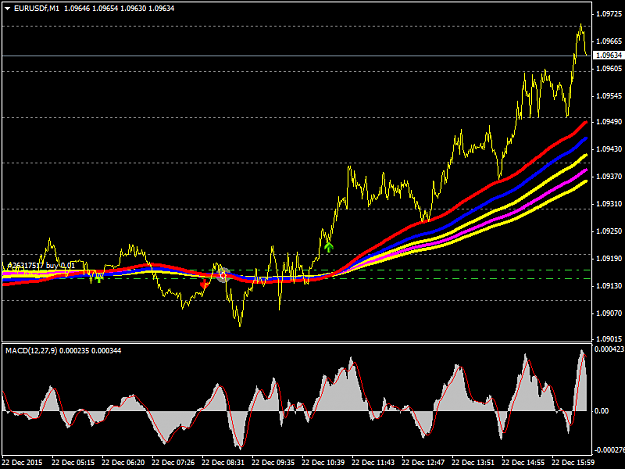The image size is (625, 469).
Task: Select the gray circle marker near 08:31
Action: pyautogui.click(x=223, y=275)
